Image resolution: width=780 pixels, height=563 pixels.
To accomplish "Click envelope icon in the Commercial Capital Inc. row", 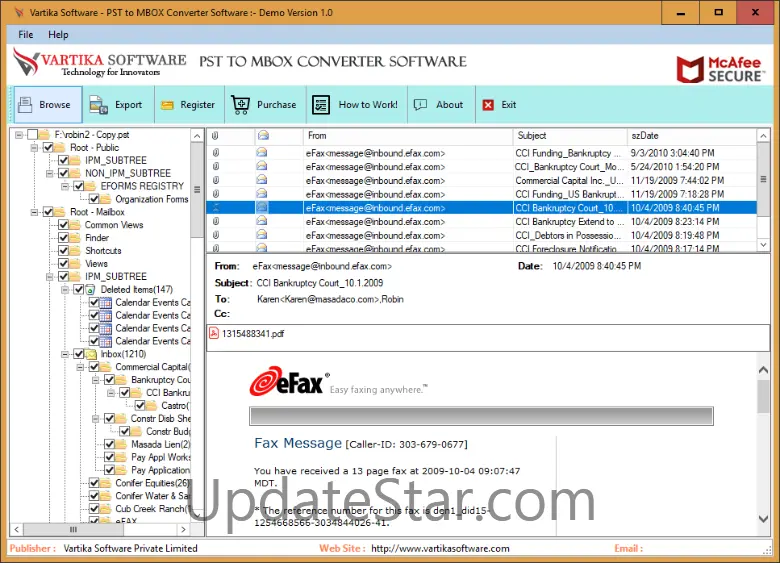I will (x=262, y=180).
